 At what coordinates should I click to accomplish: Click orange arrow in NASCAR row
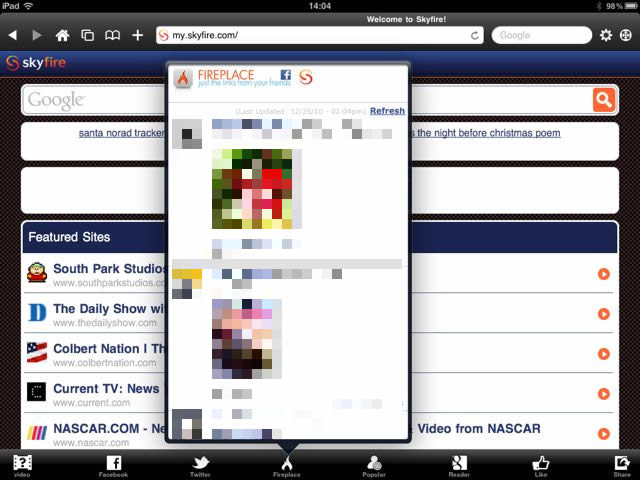tap(604, 433)
